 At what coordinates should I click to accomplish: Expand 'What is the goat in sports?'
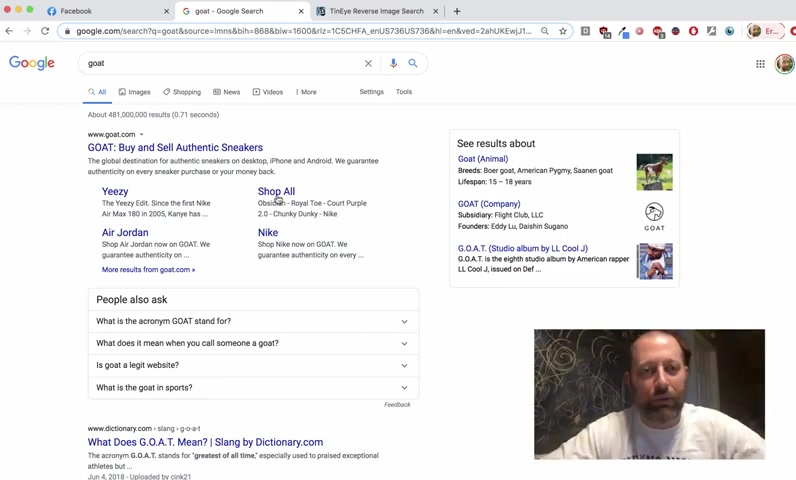point(253,388)
